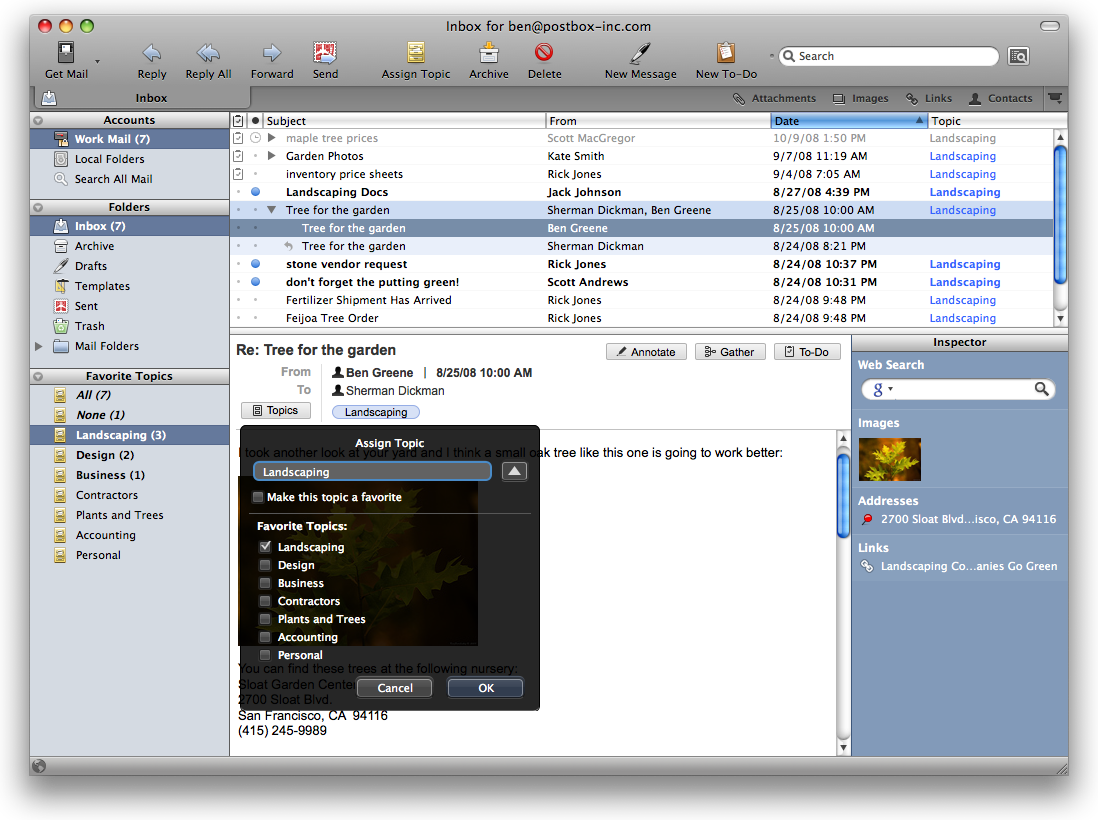Click the Web Search magnifier icon
1098x820 pixels.
tap(1041, 389)
